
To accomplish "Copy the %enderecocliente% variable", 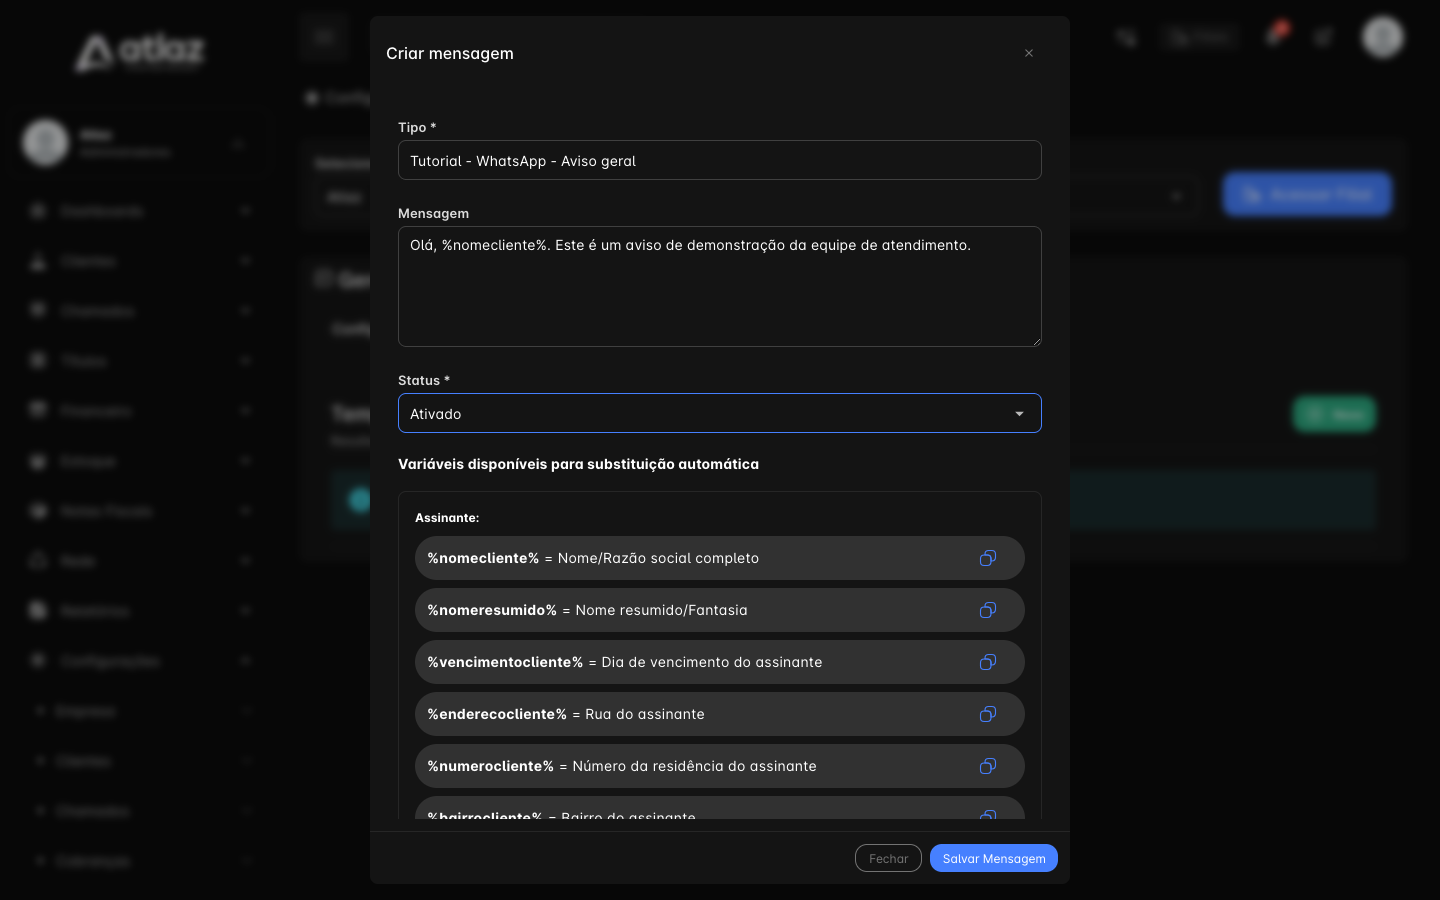I will pos(988,714).
